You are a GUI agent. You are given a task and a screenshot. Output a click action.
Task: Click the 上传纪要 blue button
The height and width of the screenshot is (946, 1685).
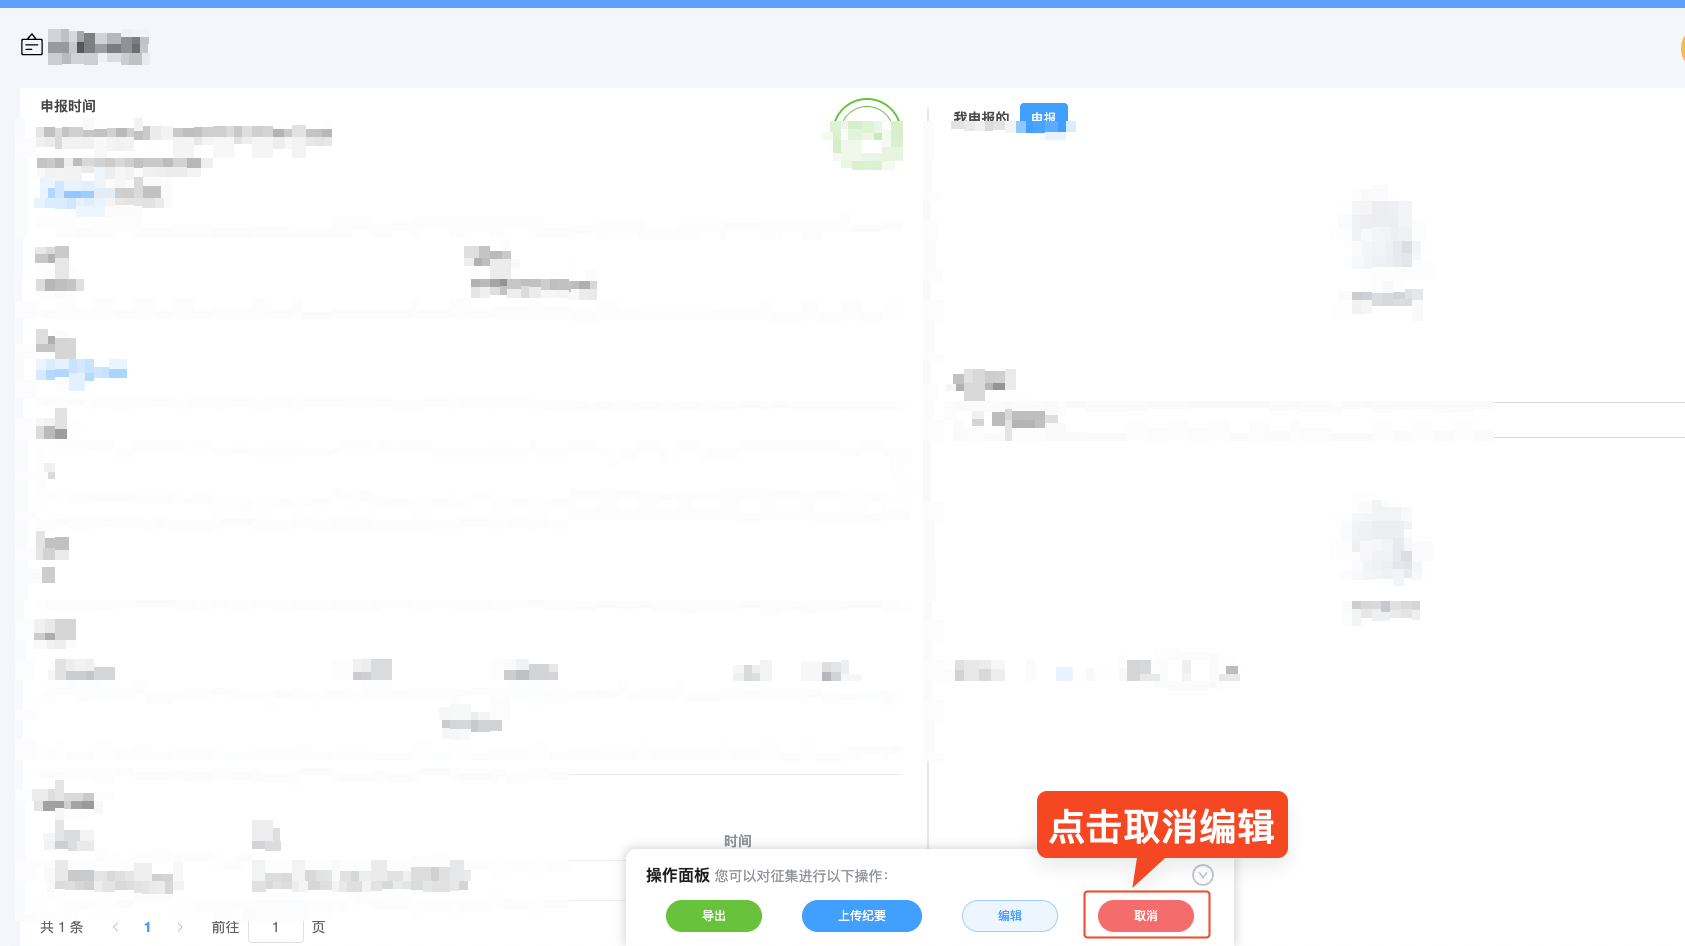(861, 915)
